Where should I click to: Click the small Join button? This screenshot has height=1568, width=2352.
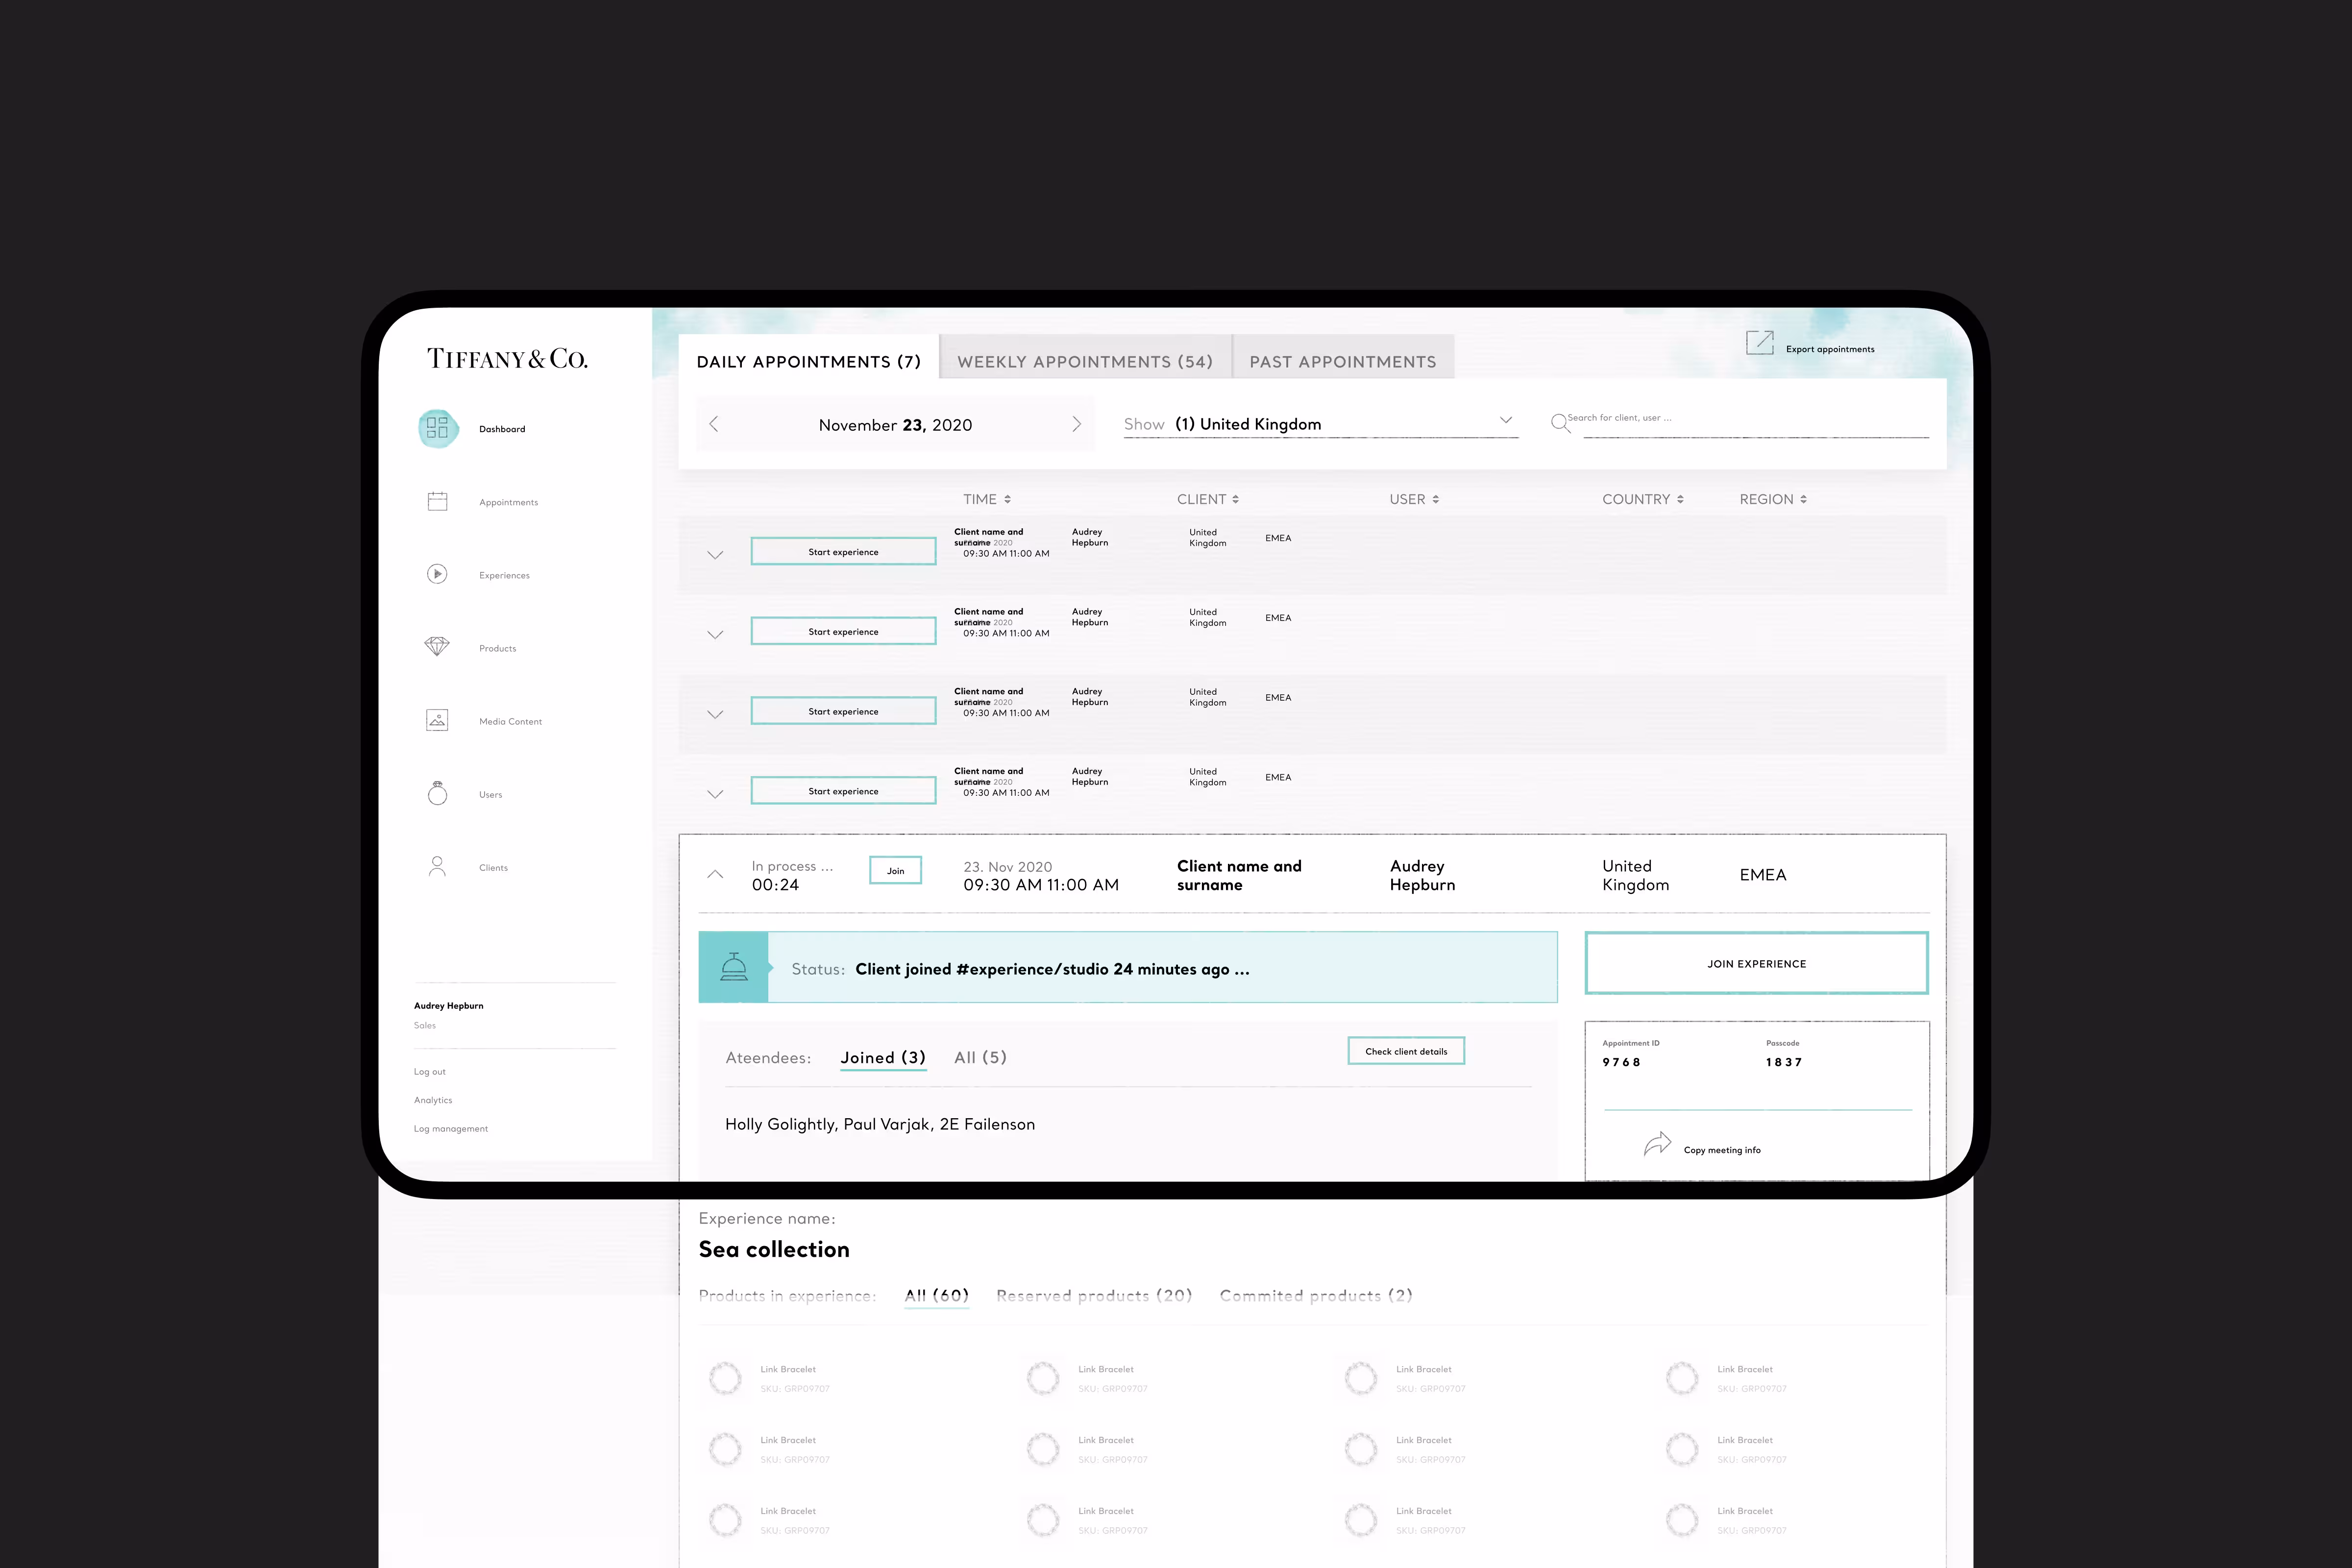895,870
